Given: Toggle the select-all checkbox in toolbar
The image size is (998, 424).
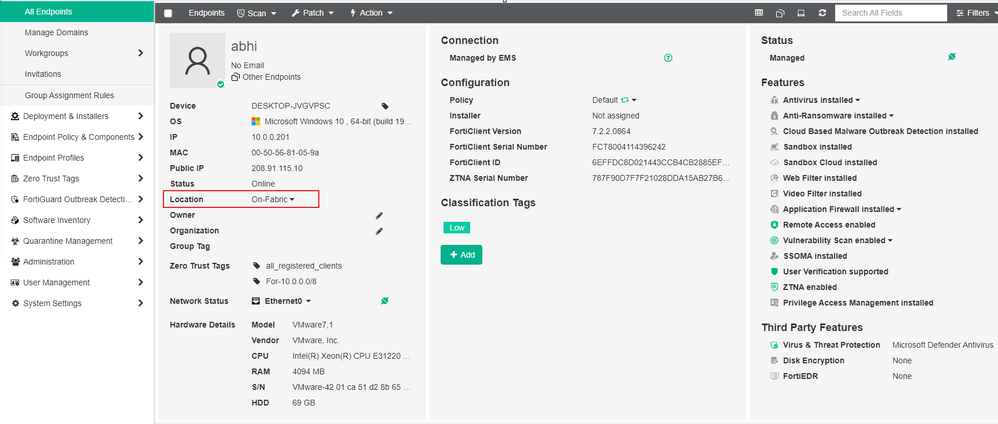Looking at the screenshot, I should click(168, 13).
